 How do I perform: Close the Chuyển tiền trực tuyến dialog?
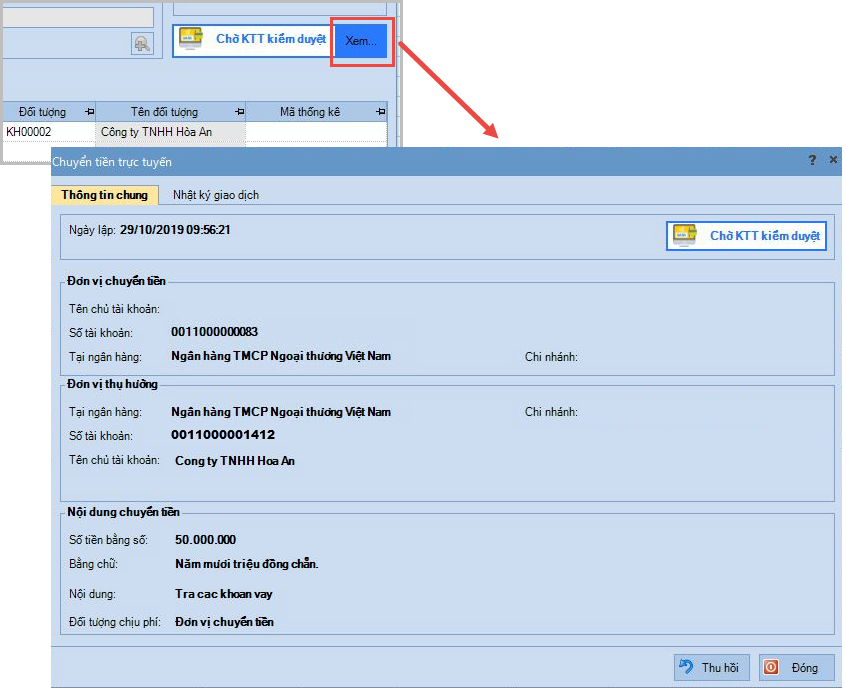point(833,160)
